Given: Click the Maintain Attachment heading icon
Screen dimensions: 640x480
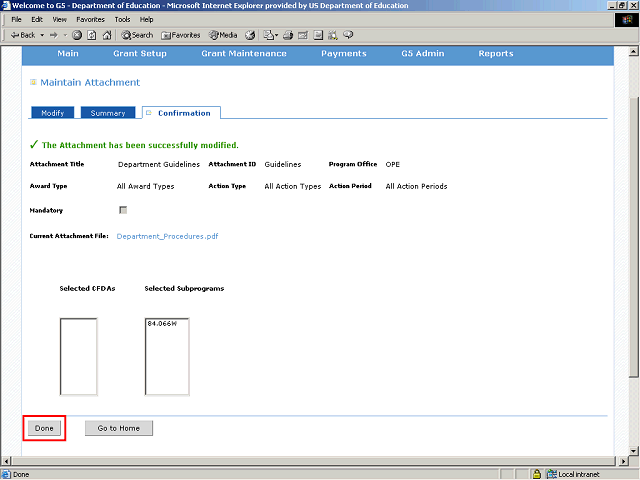Looking at the screenshot, I should (33, 82).
